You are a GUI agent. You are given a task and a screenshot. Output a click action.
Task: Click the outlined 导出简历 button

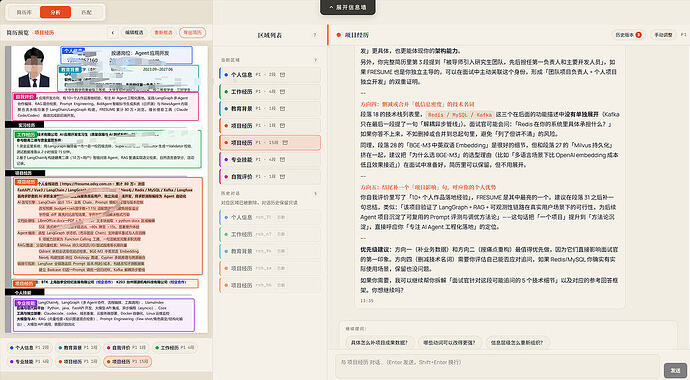pos(192,33)
